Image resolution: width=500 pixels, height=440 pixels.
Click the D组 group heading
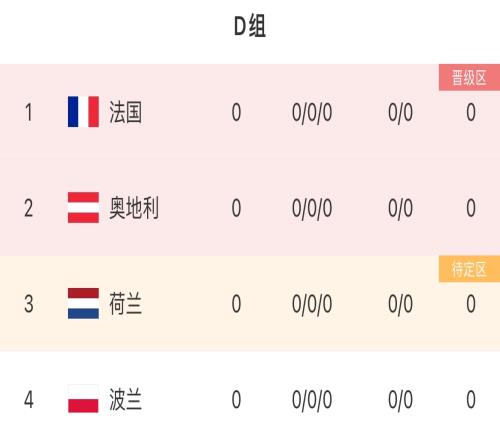point(250,26)
